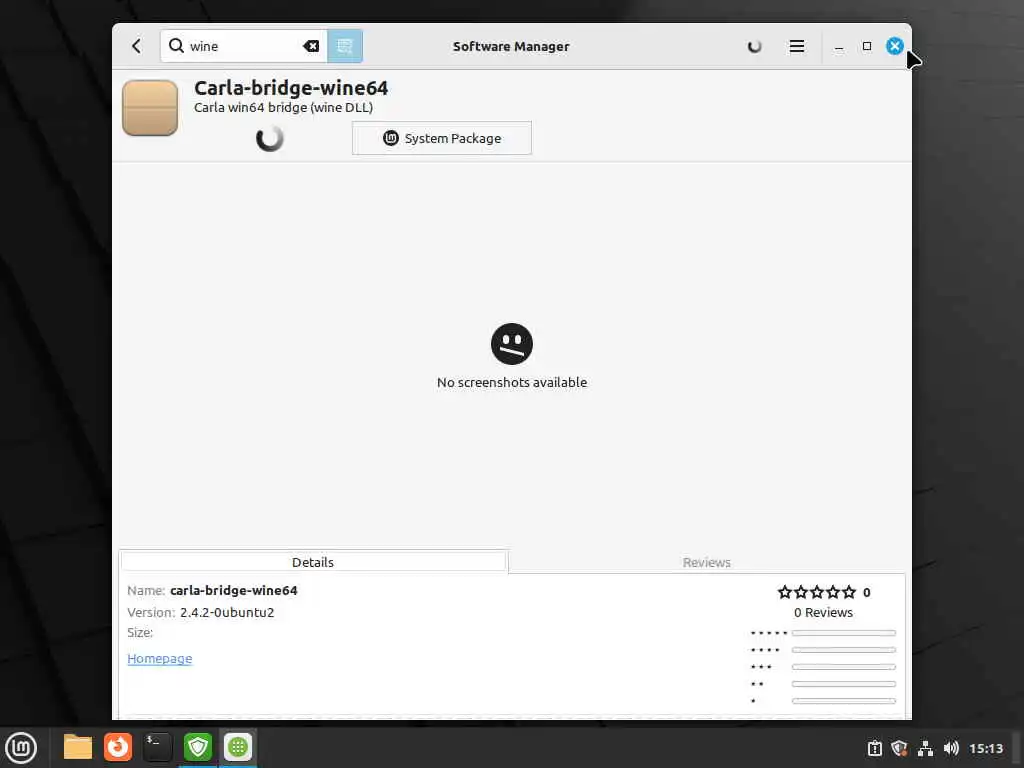Open the update shield tray icon

(900, 748)
